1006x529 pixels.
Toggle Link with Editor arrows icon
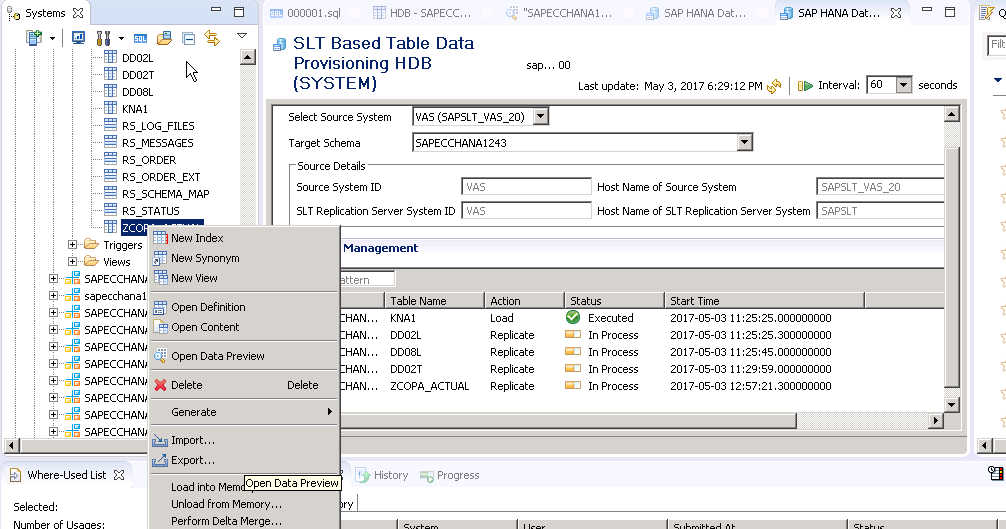pos(212,38)
